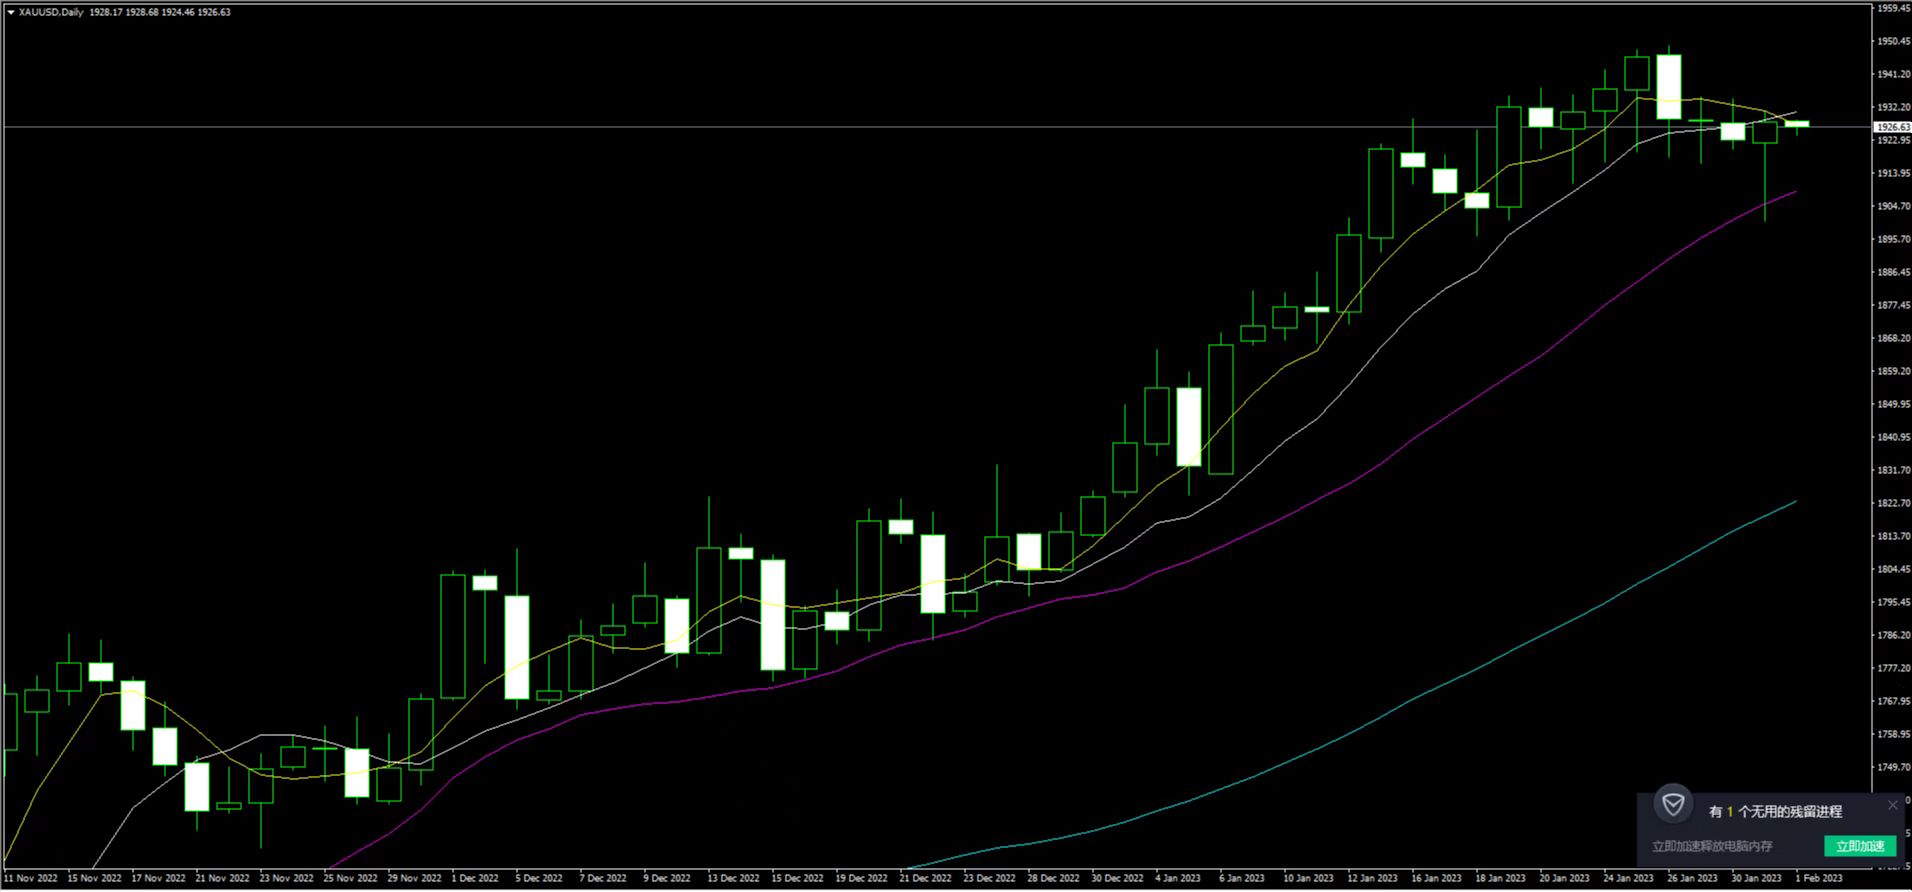The height and width of the screenshot is (892, 1912).
Task: Dismiss the popup with its X icon
Action: point(1892,805)
